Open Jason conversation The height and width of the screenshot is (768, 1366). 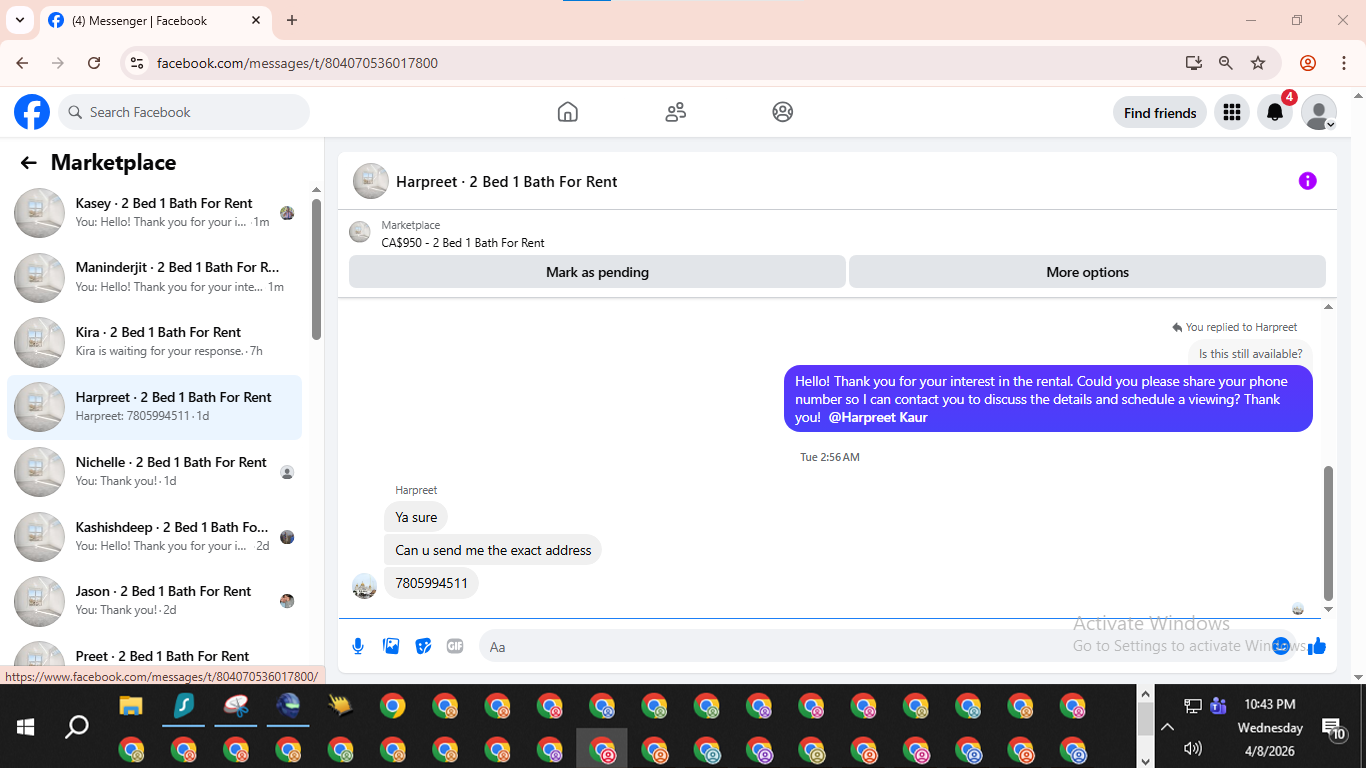155,601
